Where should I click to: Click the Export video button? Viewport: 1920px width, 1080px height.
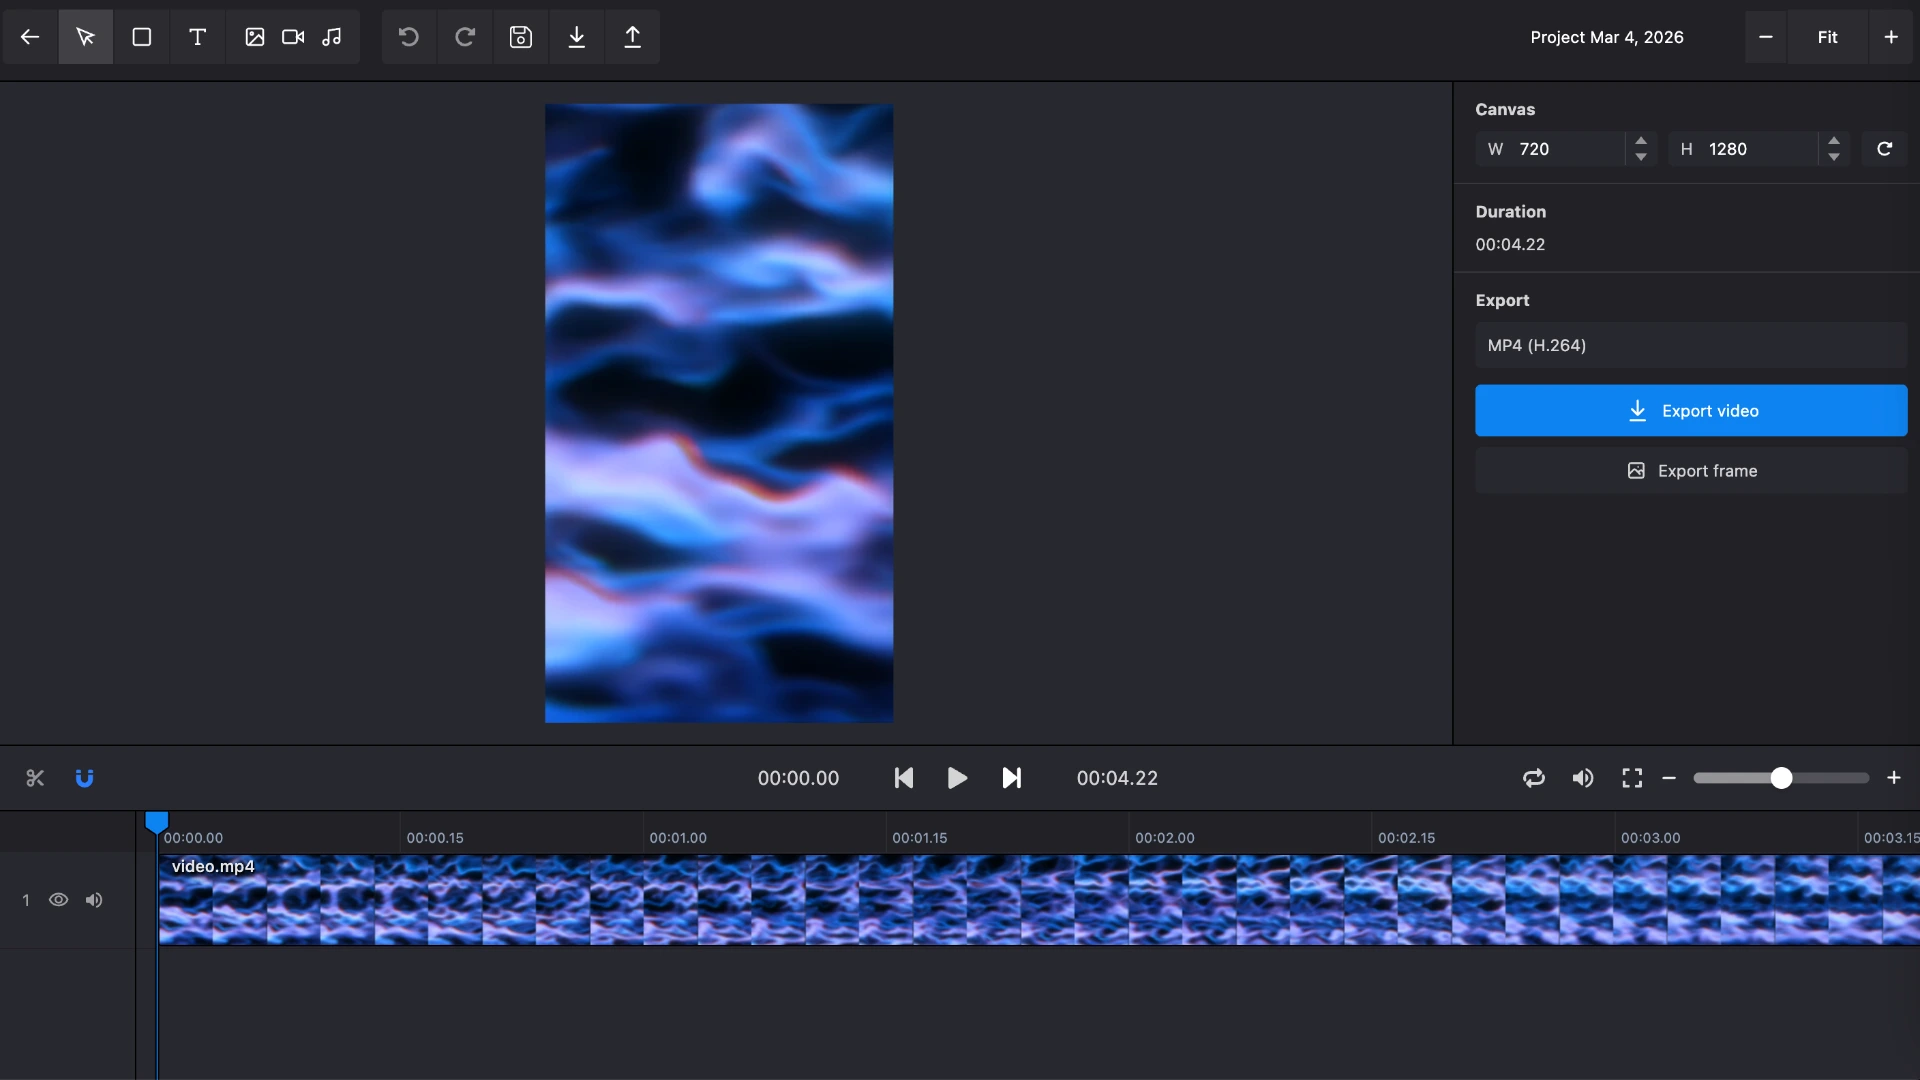click(1690, 410)
